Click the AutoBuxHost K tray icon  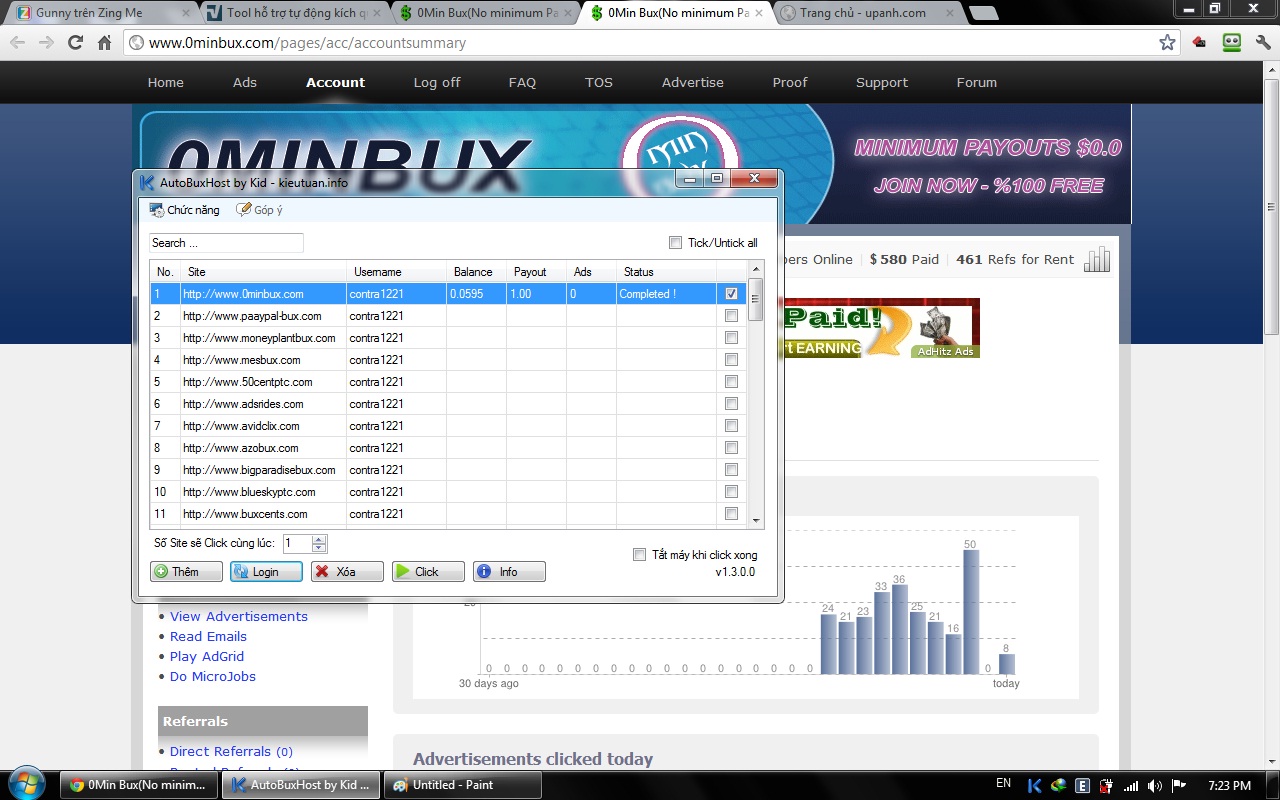pos(1035,785)
